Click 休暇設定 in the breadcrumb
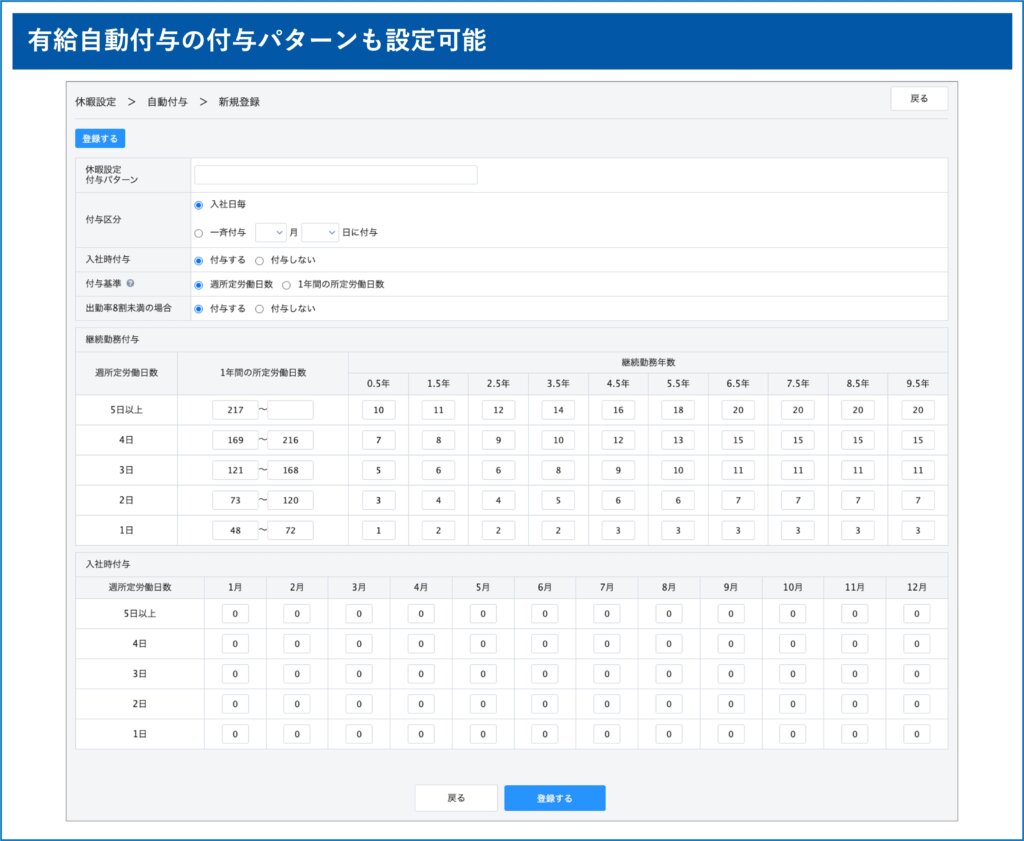1024x841 pixels. click(x=95, y=102)
